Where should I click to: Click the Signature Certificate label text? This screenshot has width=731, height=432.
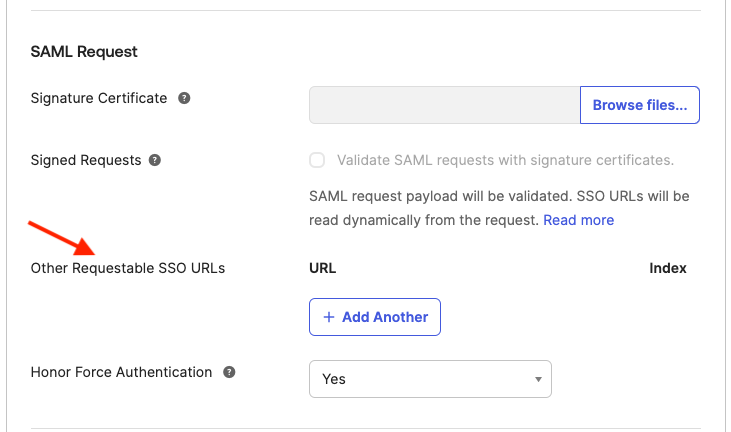point(99,99)
